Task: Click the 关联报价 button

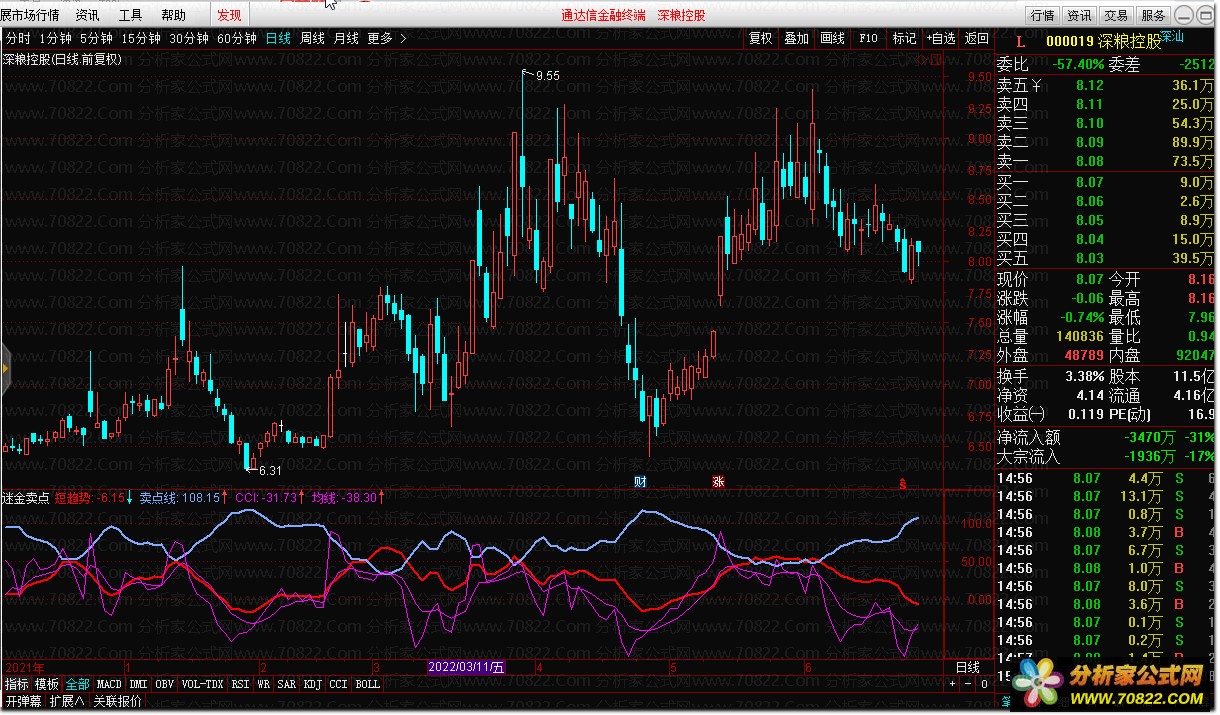Action: point(118,701)
